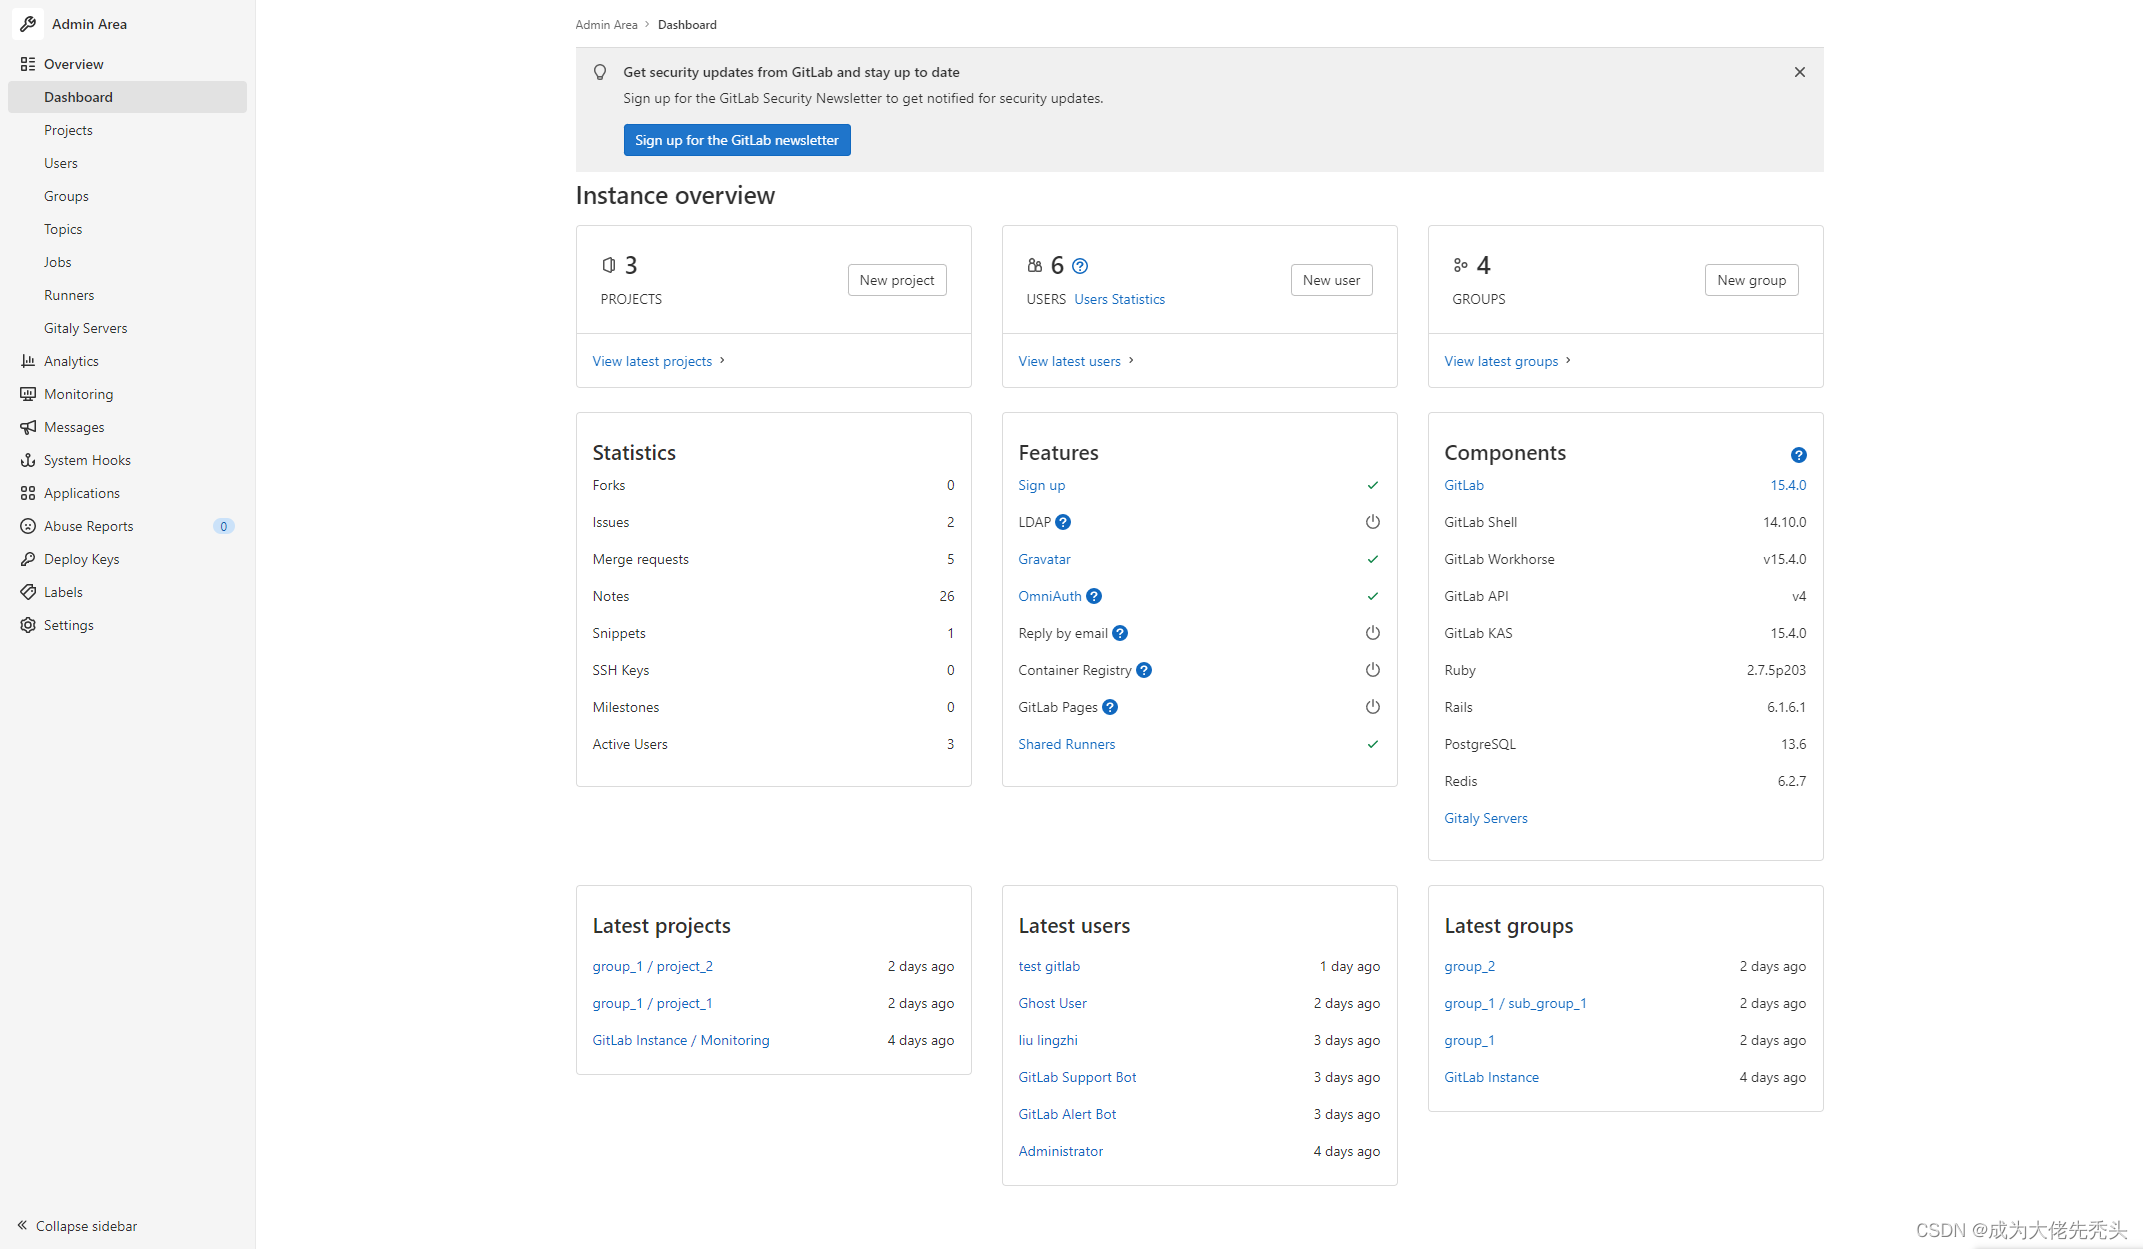Click the LDAP help question icon
The width and height of the screenshot is (2143, 1249).
pos(1063,522)
